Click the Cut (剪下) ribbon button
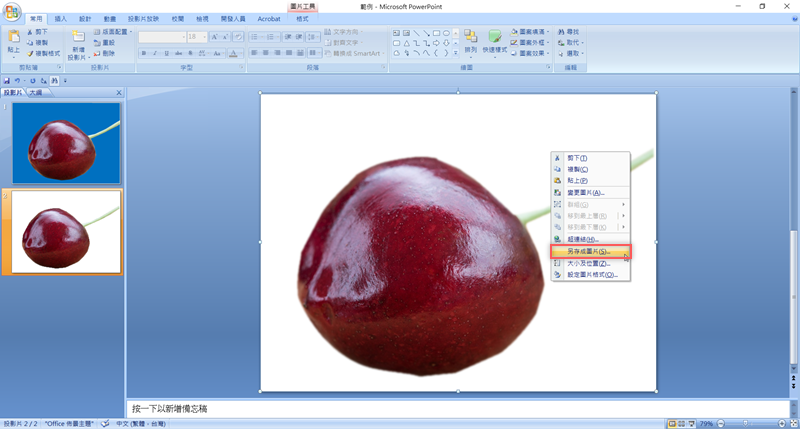Screen dimensions: 800x429 pyautogui.click(x=40, y=32)
